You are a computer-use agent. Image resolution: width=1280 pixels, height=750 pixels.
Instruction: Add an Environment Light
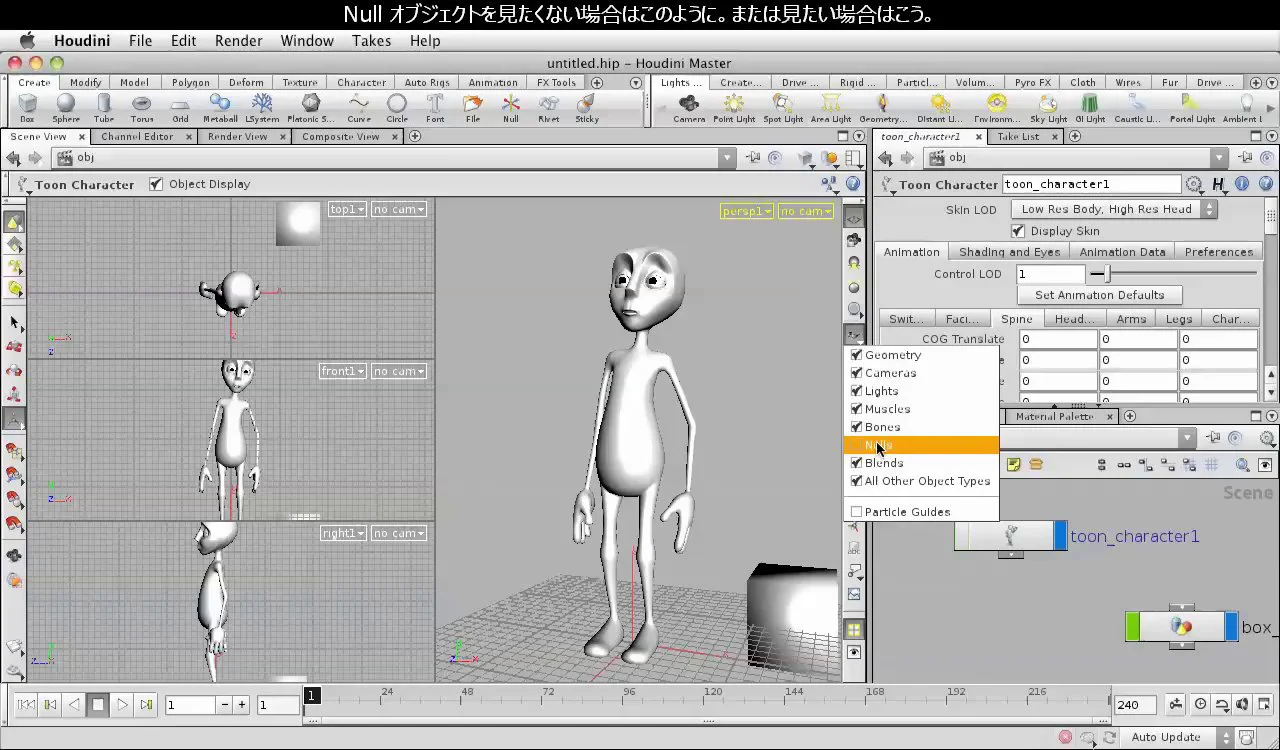click(x=997, y=108)
